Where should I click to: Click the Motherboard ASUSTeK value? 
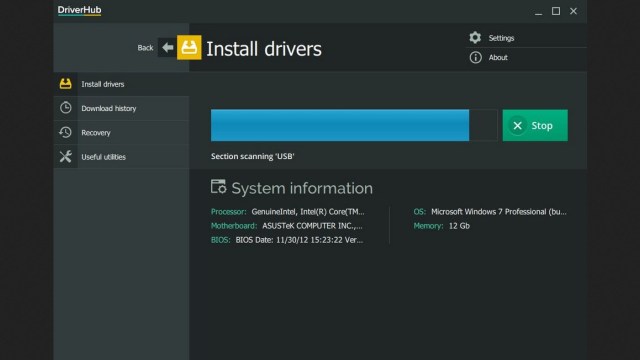[x=312, y=226]
